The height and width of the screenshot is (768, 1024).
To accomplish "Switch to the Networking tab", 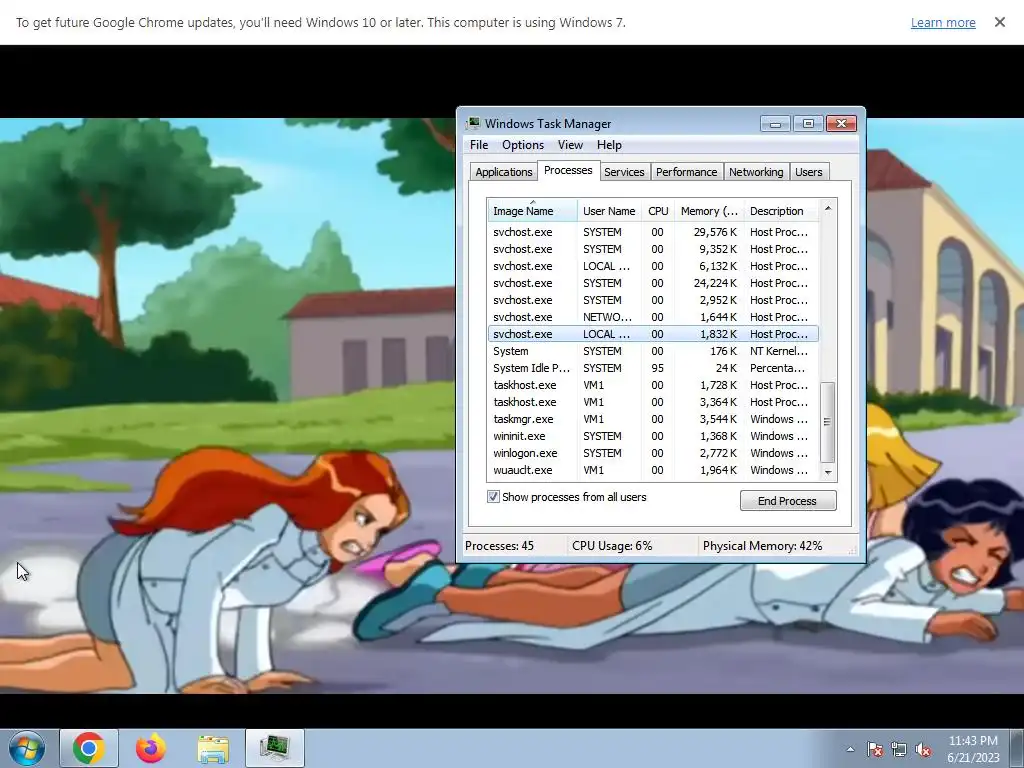I will [x=756, y=172].
